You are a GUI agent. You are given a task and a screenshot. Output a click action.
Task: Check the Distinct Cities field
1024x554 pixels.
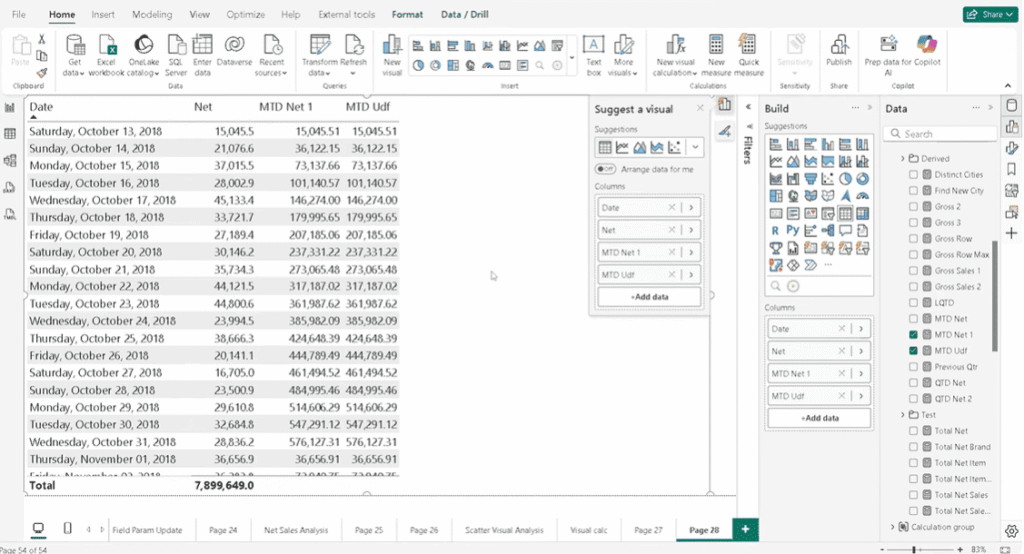click(x=913, y=174)
